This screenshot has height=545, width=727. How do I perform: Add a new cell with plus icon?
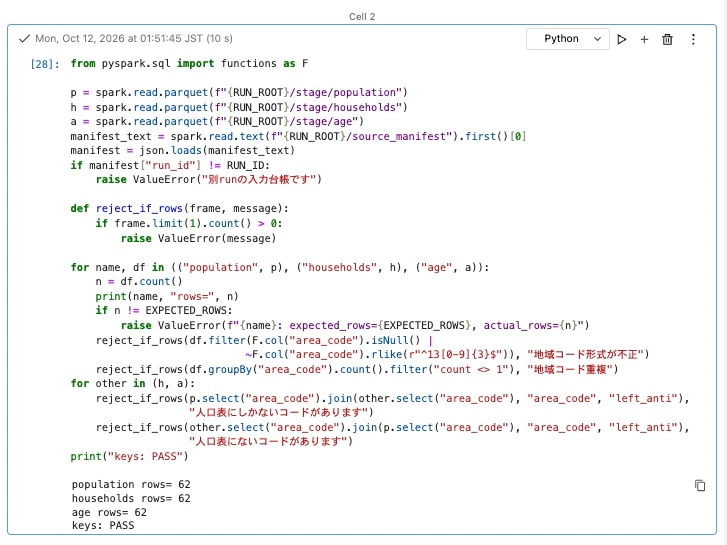tap(644, 39)
